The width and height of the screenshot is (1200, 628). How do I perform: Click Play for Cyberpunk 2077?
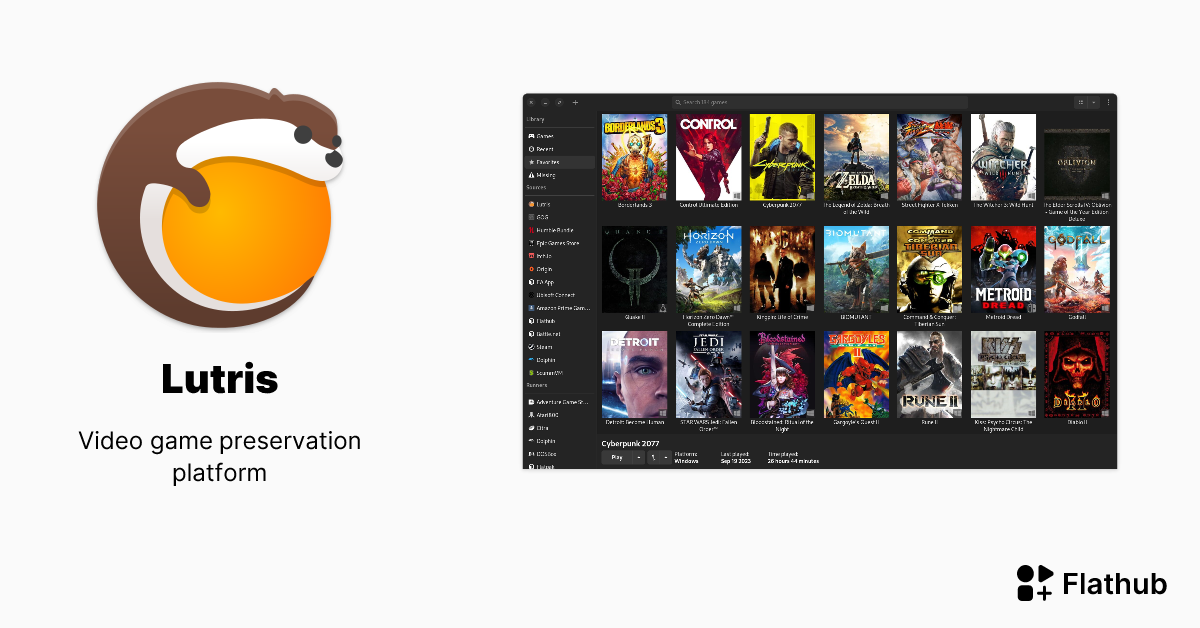click(x=617, y=458)
